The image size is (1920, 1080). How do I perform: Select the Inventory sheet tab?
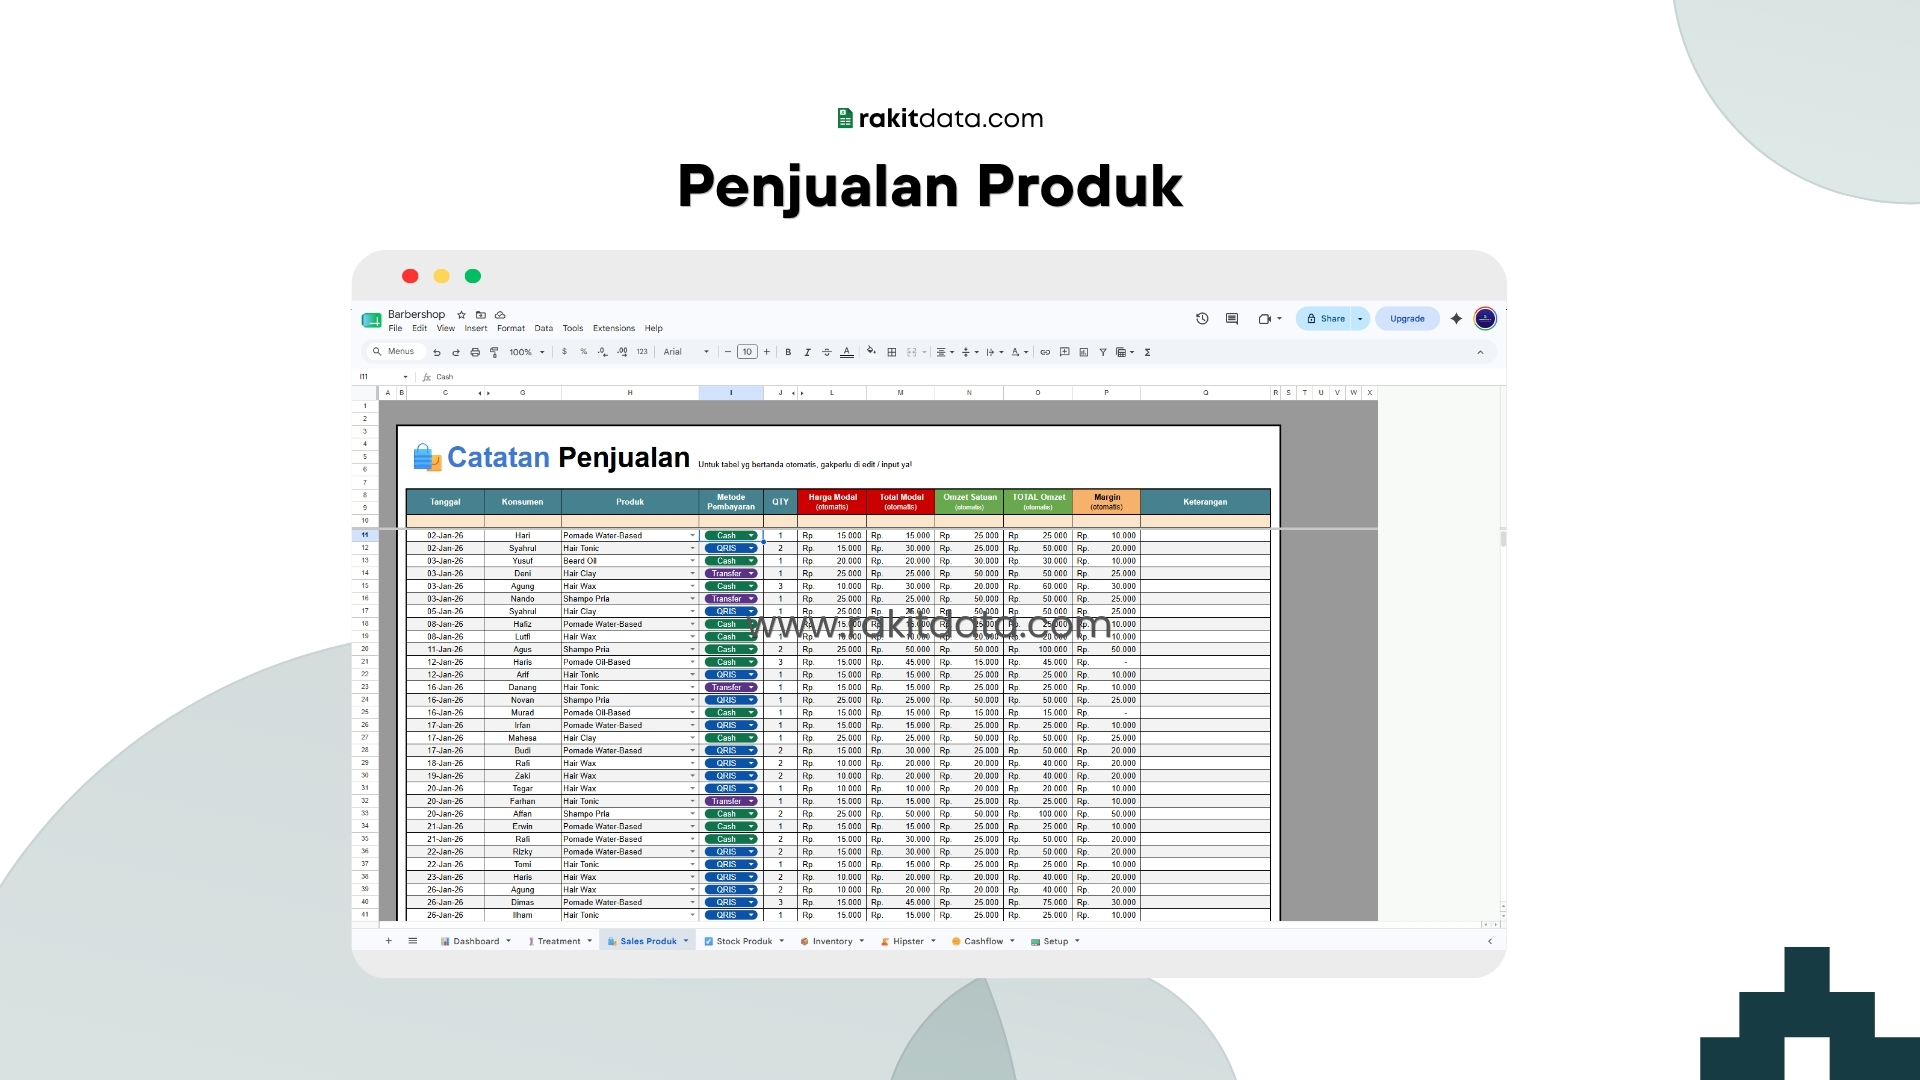[x=832, y=941]
